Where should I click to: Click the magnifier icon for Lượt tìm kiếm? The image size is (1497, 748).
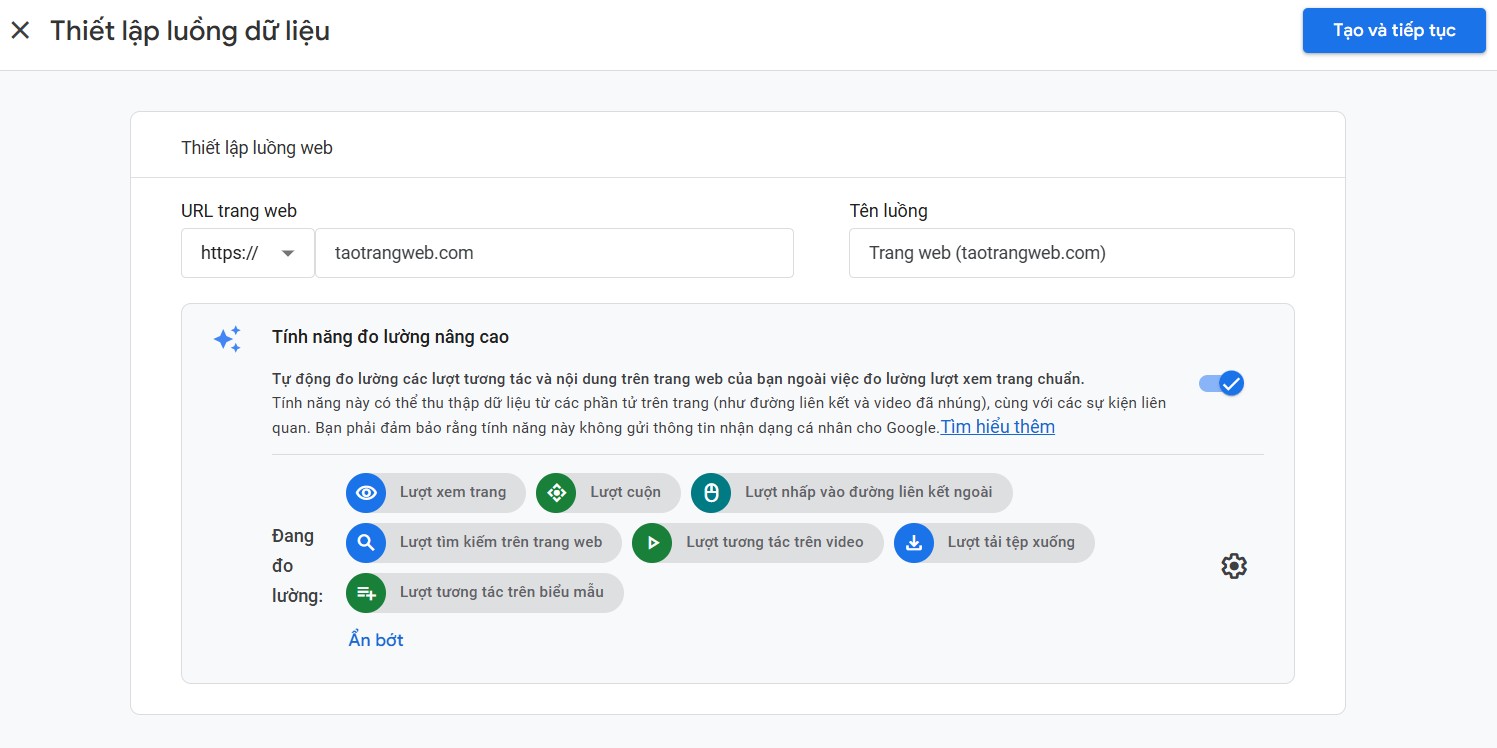coord(366,542)
